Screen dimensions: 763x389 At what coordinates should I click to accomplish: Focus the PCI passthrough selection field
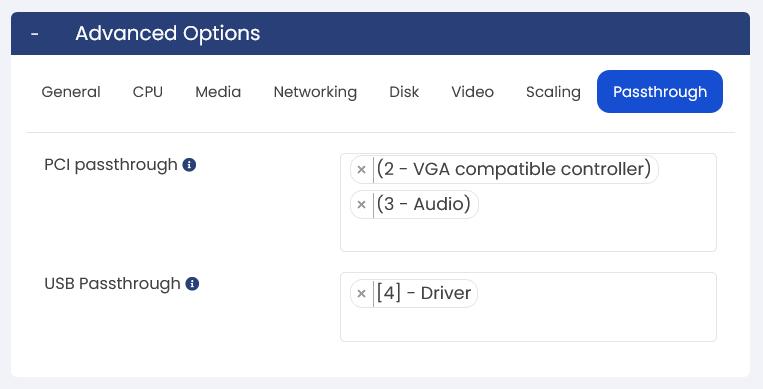[x=528, y=203]
